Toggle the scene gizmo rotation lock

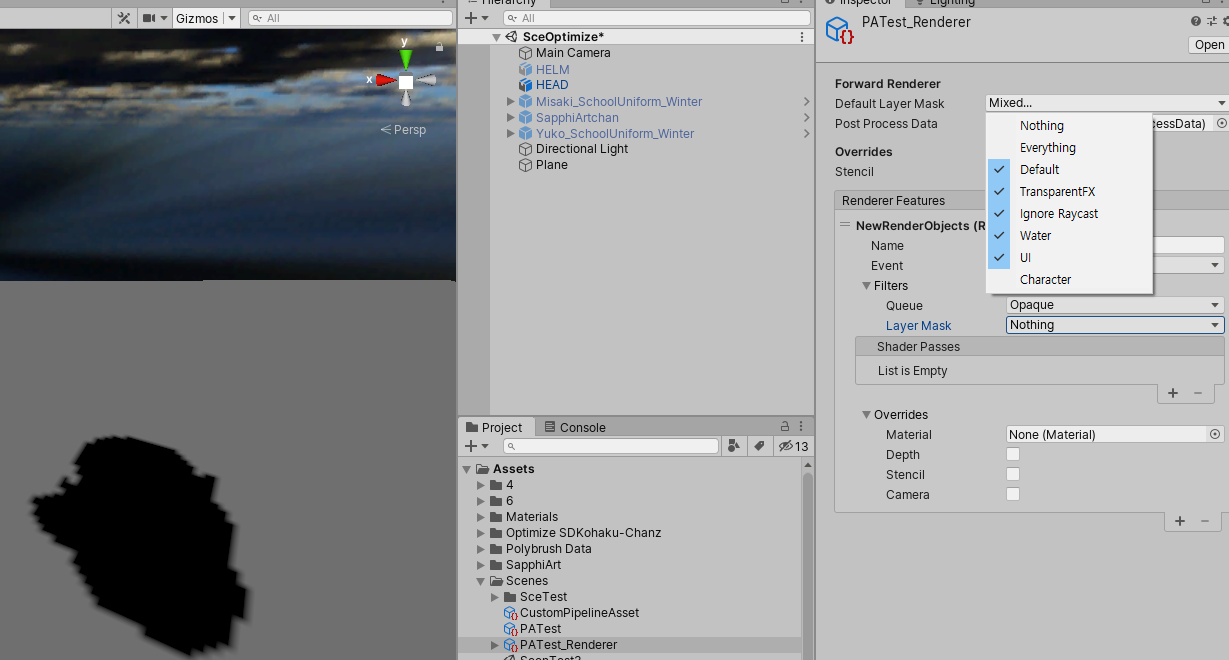point(439,47)
